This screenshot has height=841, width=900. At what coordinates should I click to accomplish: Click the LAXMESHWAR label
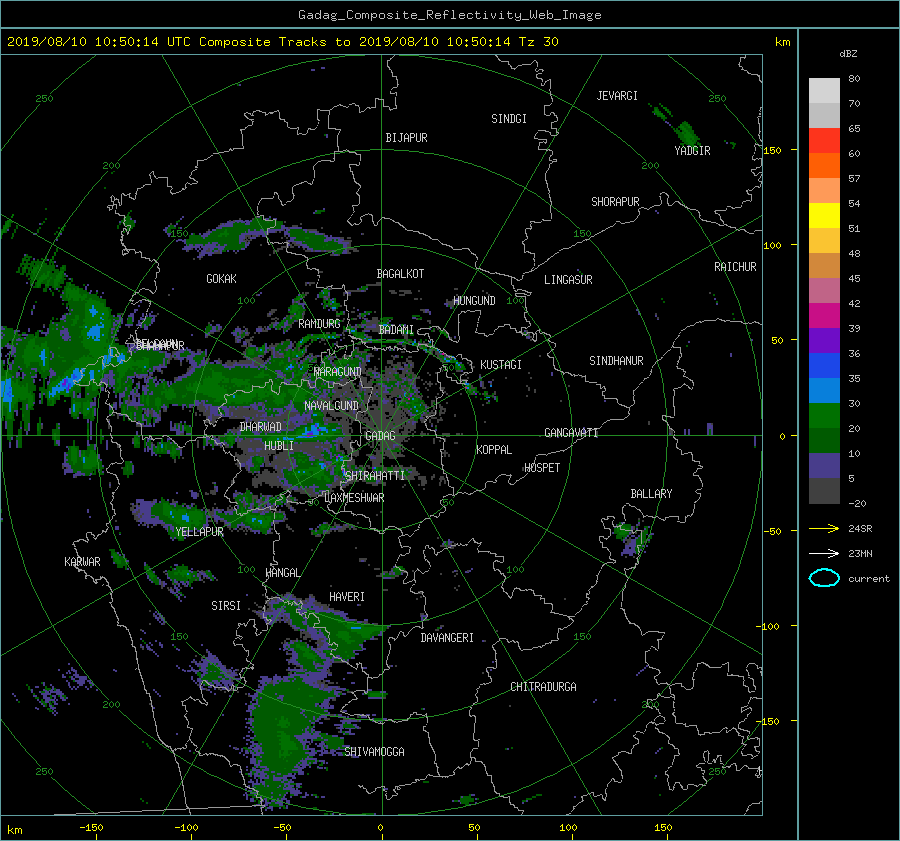[354, 498]
